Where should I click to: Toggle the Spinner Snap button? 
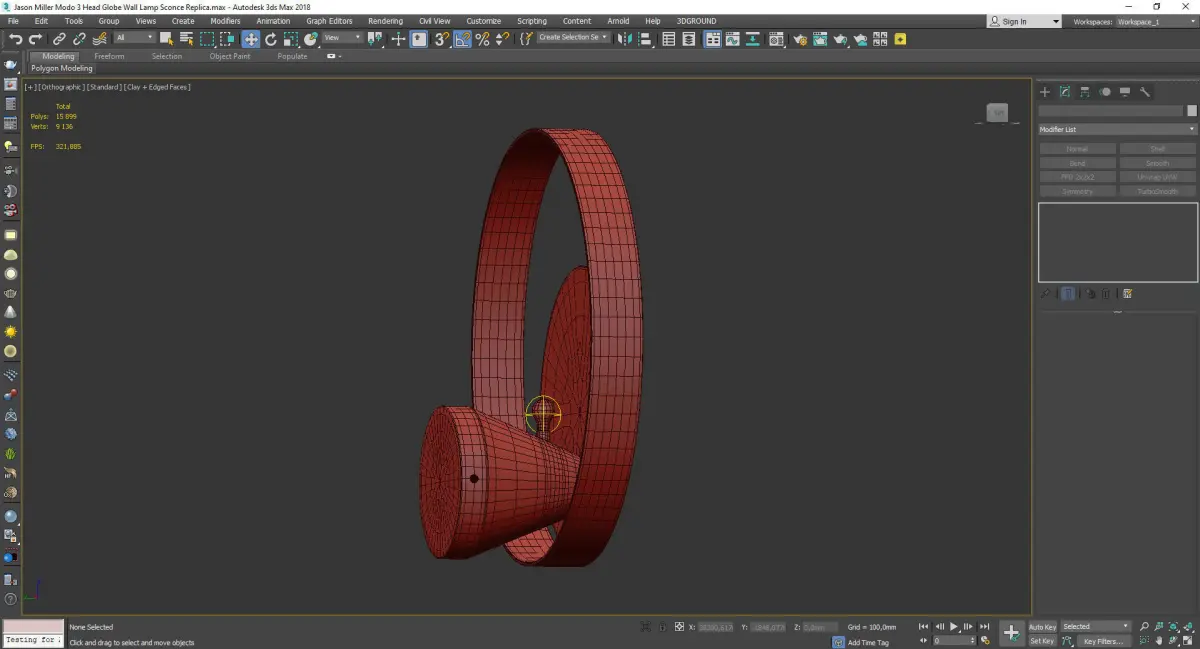(x=502, y=39)
